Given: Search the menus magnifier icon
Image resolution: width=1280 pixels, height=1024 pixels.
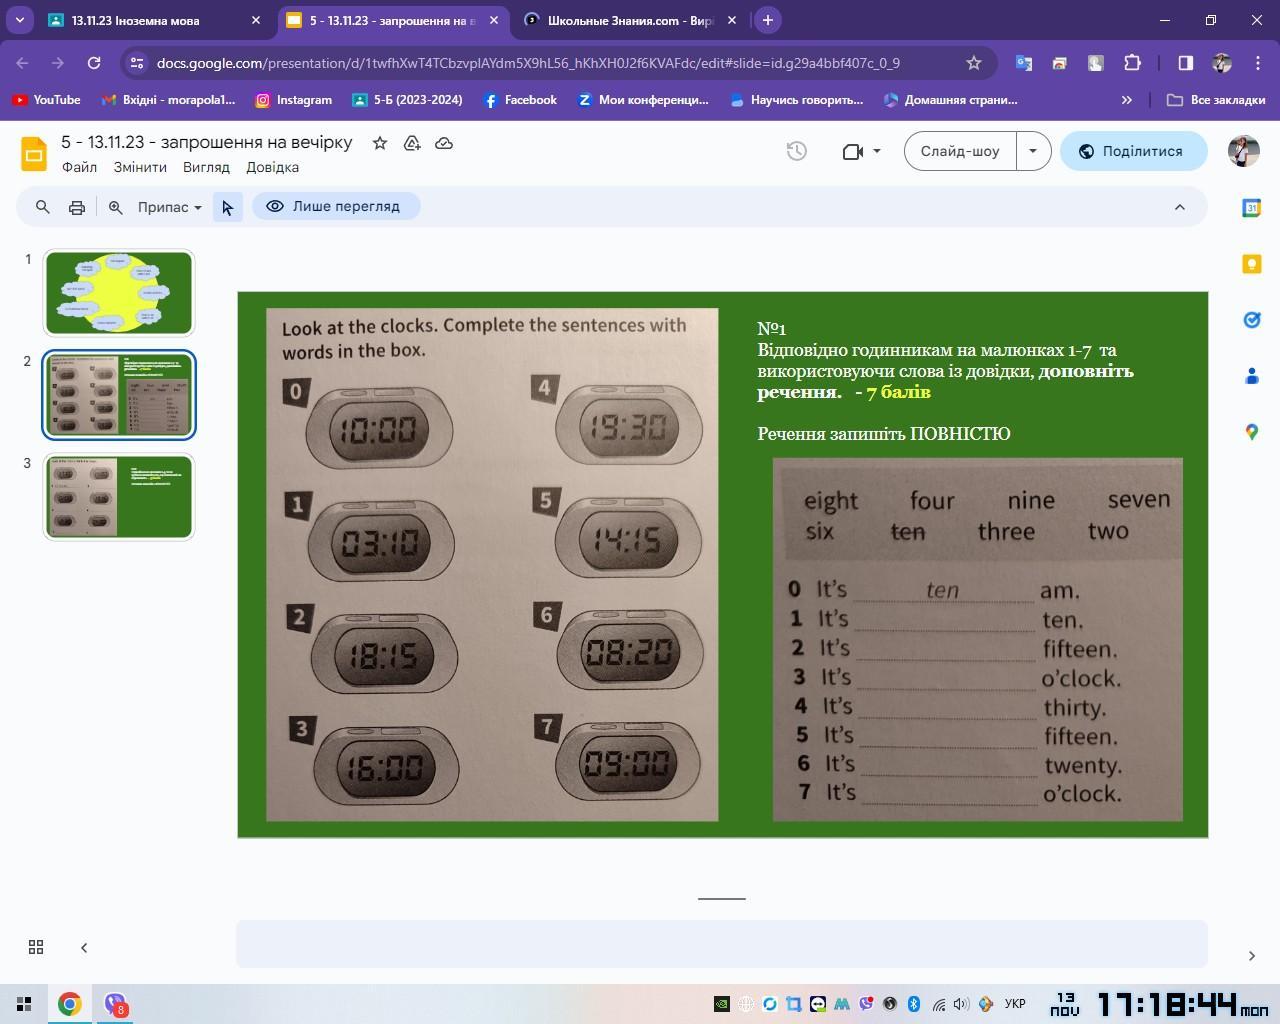Looking at the screenshot, I should (x=43, y=207).
